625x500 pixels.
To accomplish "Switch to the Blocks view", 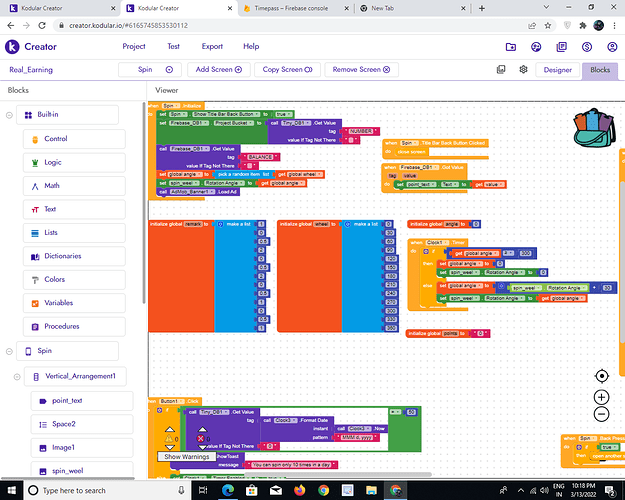I will [x=600, y=70].
